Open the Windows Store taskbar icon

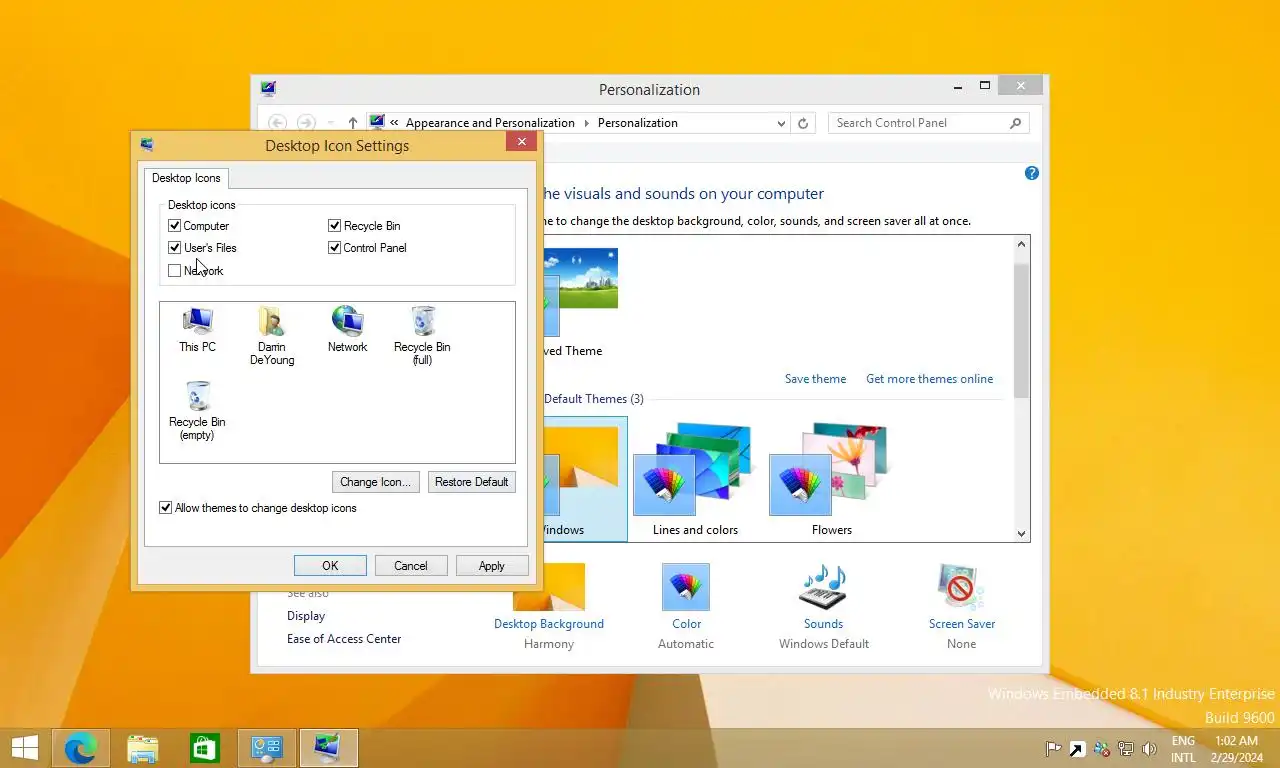205,748
